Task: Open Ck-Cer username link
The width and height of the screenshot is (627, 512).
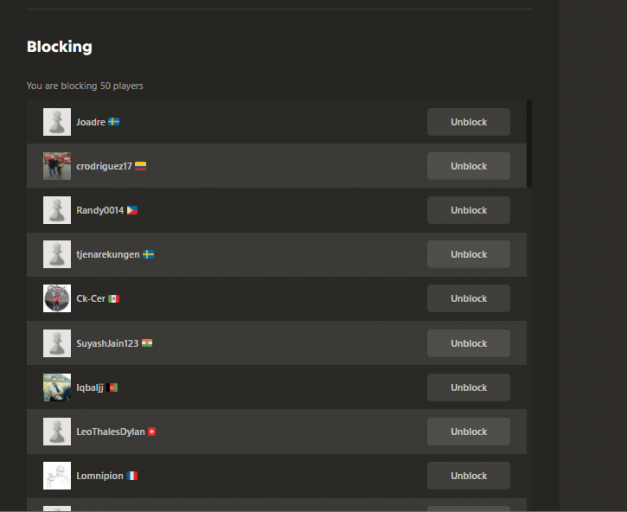Action: [x=91, y=299]
